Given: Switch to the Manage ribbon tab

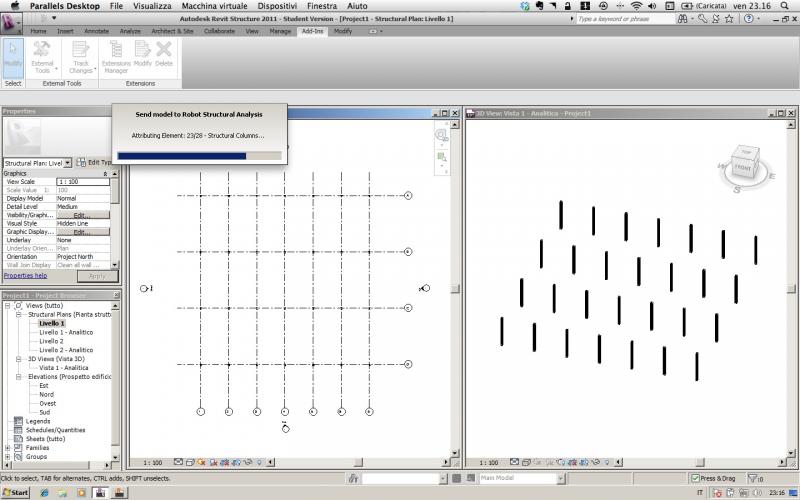Looking at the screenshot, I should pos(280,31).
